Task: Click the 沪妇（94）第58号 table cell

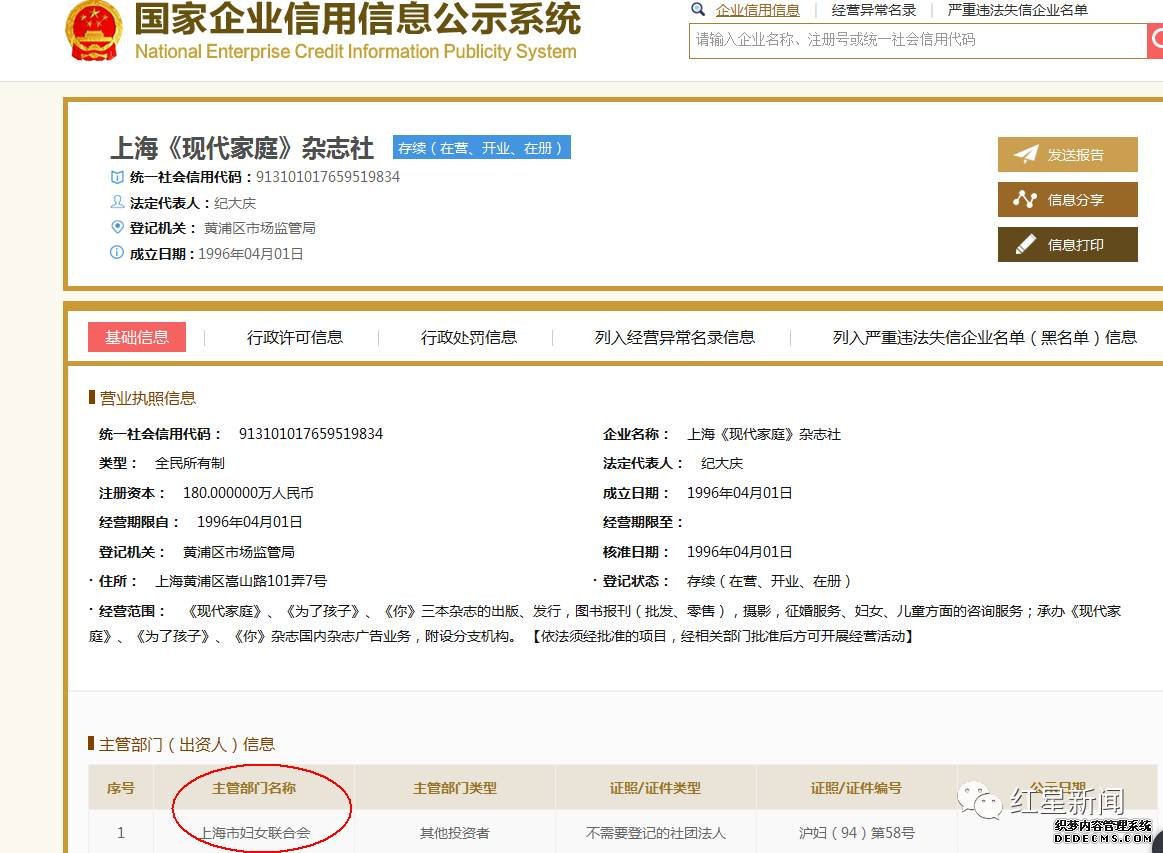Action: pos(857,833)
